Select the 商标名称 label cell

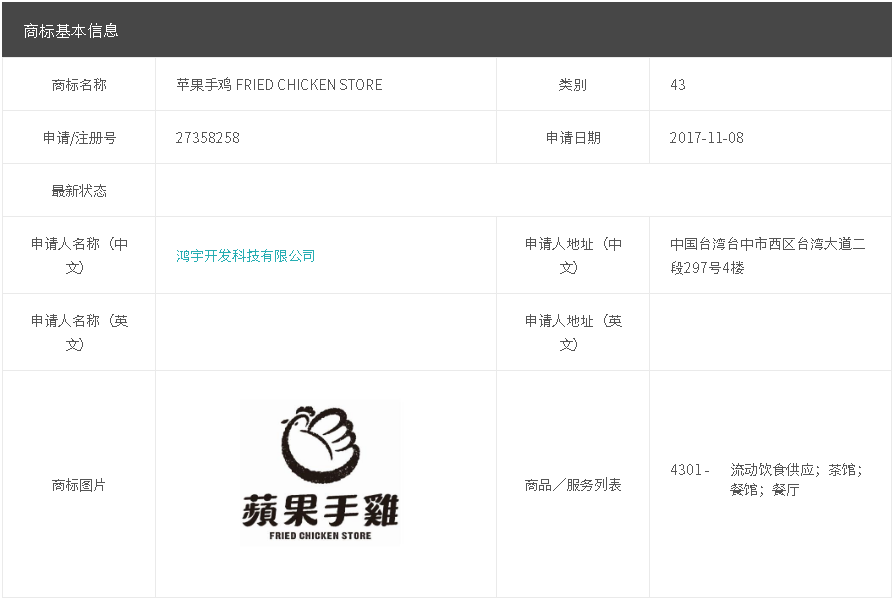pyautogui.click(x=79, y=85)
